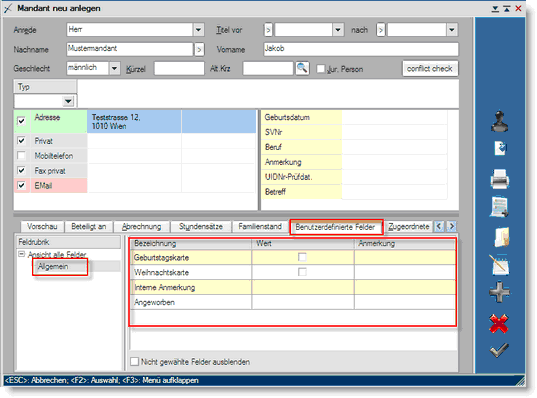Click into the Vorname input field

click(x=361, y=49)
